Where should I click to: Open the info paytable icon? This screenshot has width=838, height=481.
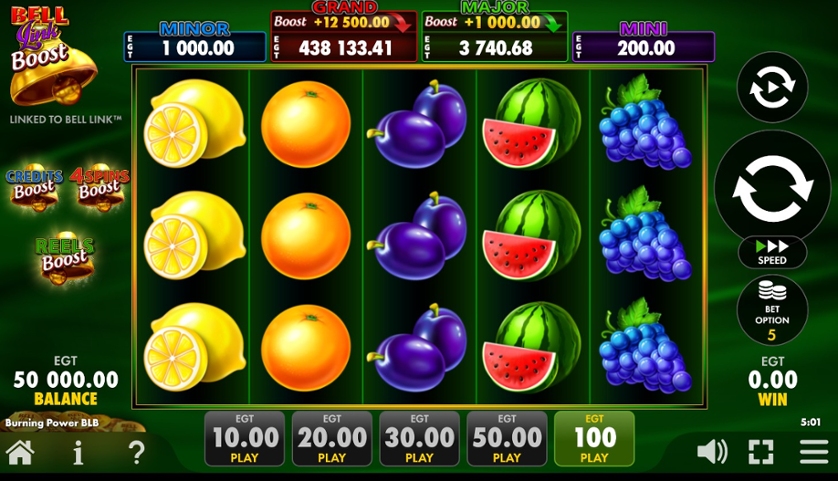[x=78, y=453]
